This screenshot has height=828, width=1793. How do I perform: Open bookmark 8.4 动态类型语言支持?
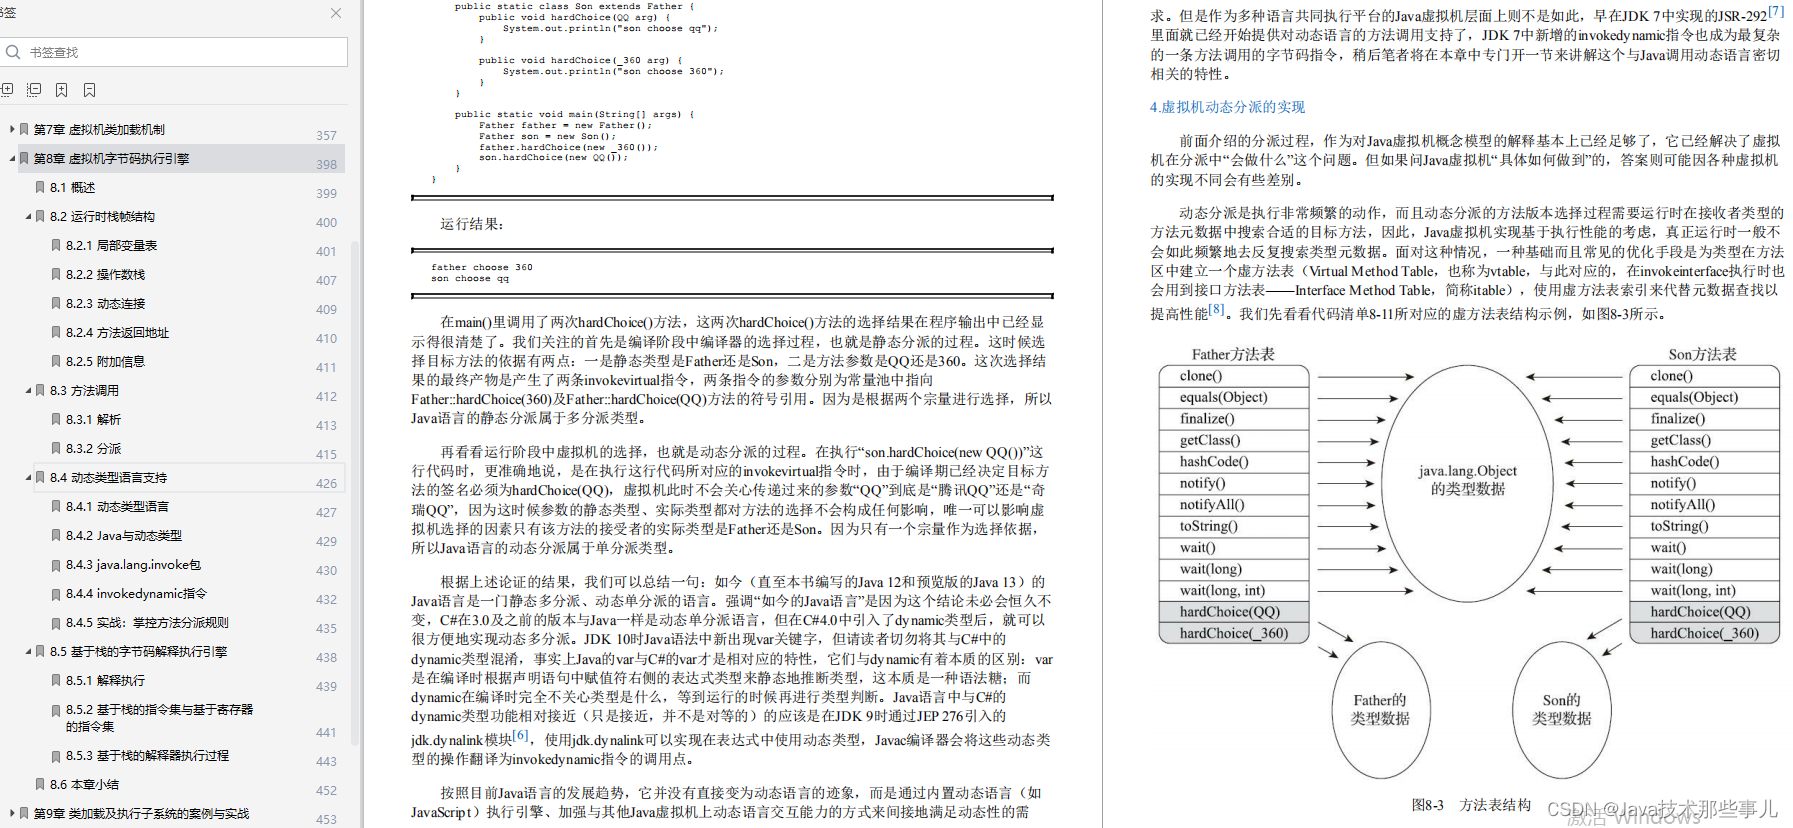pos(108,477)
